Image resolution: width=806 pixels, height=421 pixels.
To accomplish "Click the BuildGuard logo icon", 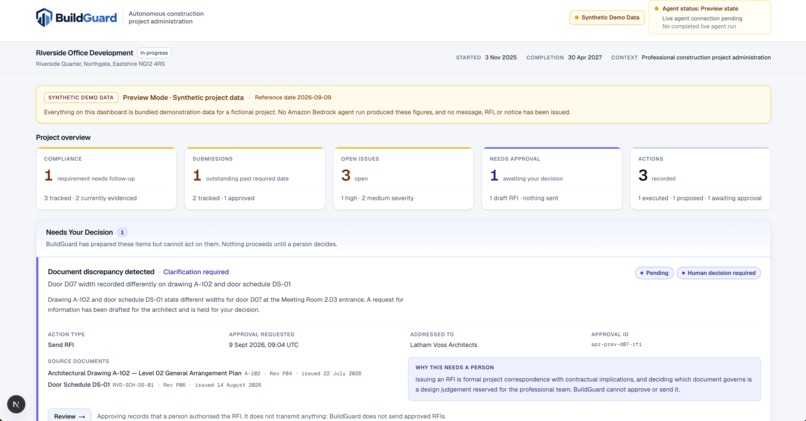I will (44, 17).
